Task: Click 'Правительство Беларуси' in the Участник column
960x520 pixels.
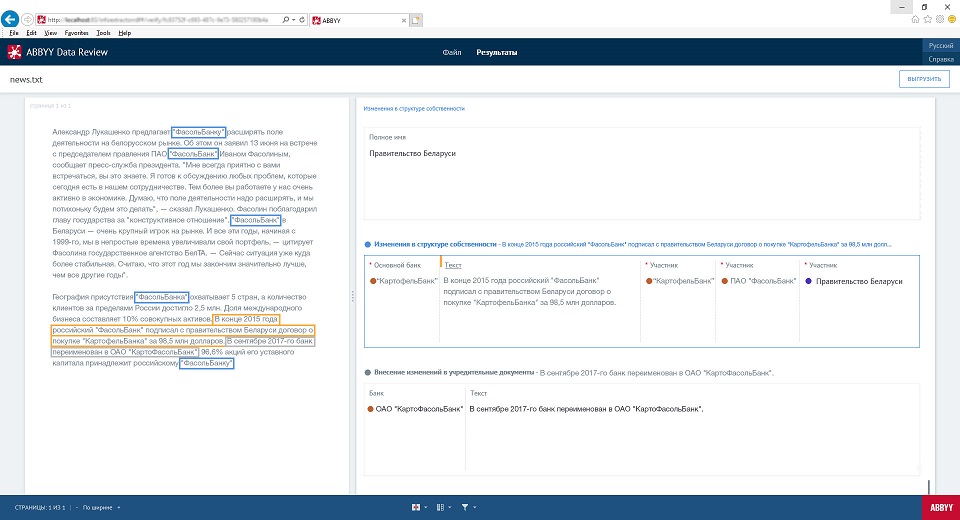Action: (859, 281)
